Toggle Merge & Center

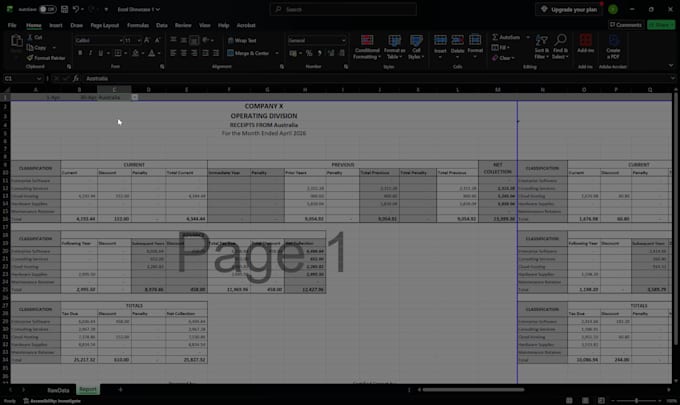tap(248, 53)
